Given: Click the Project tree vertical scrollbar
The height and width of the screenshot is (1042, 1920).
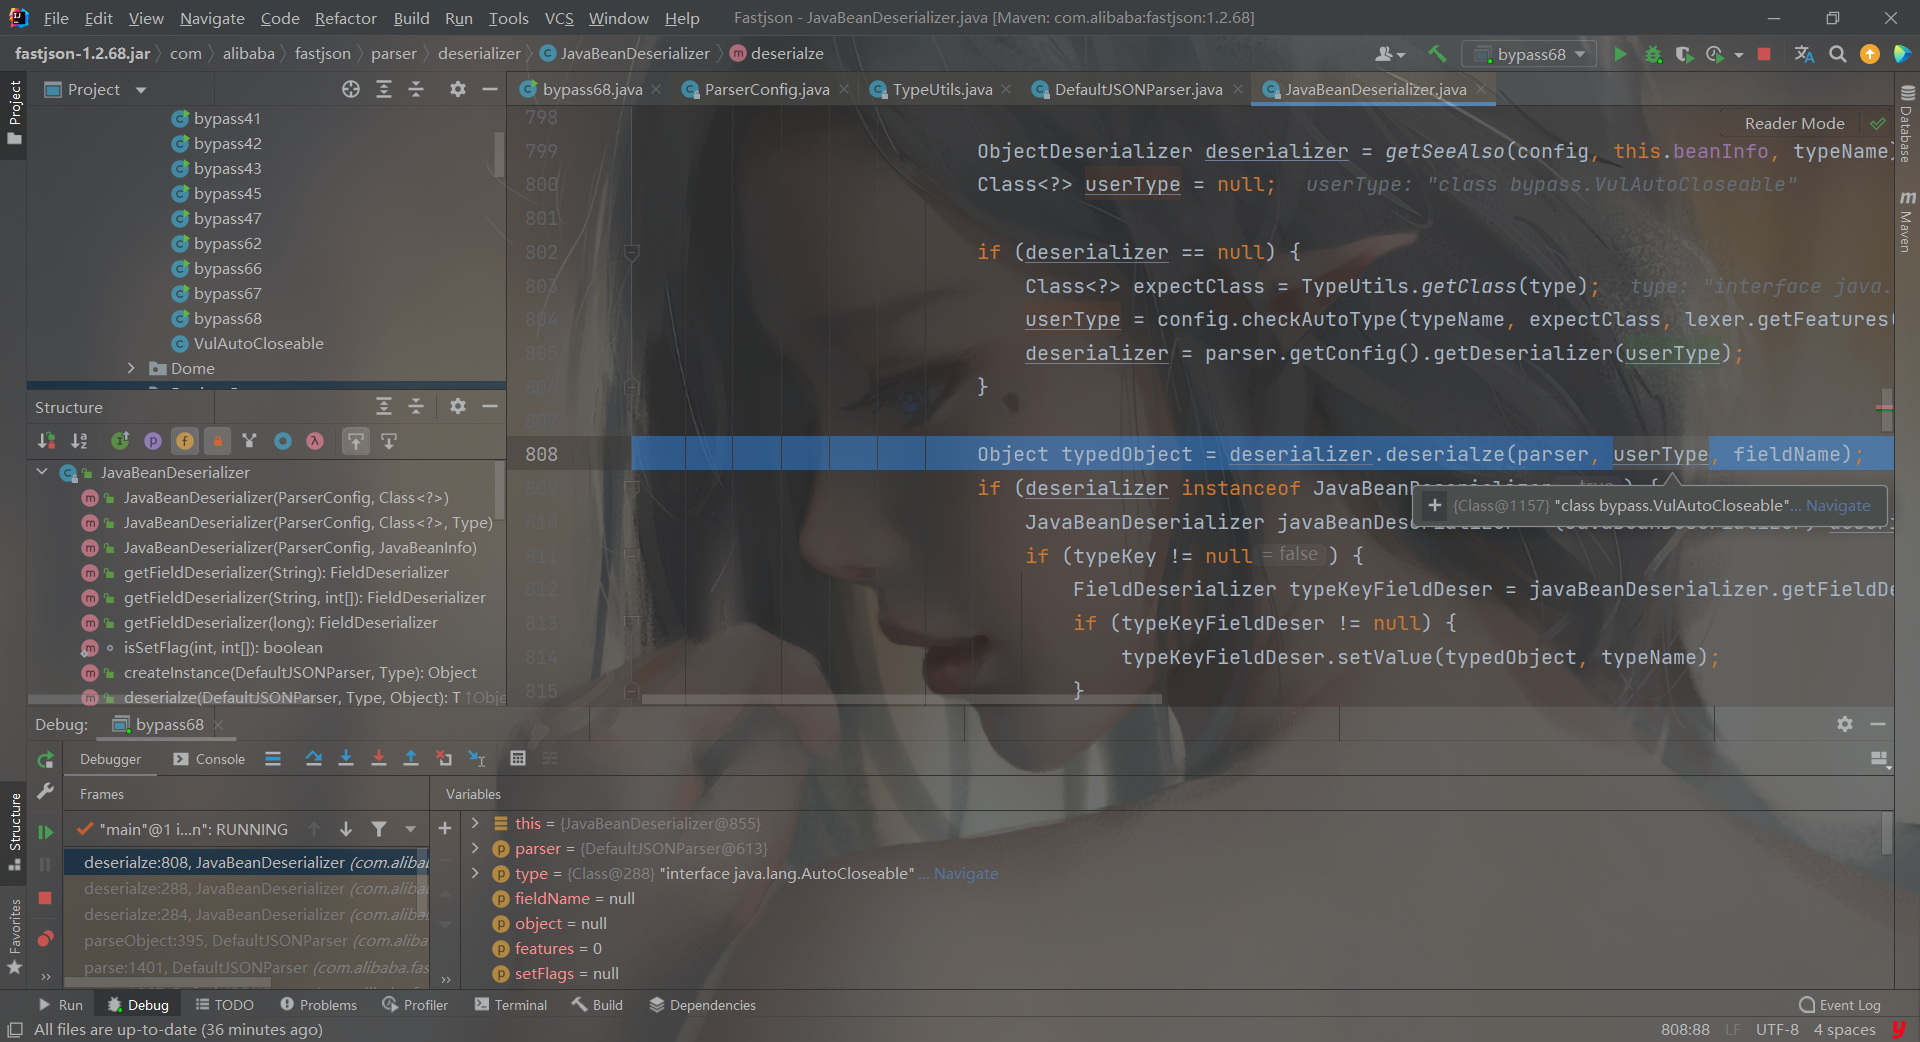Looking at the screenshot, I should [499, 155].
